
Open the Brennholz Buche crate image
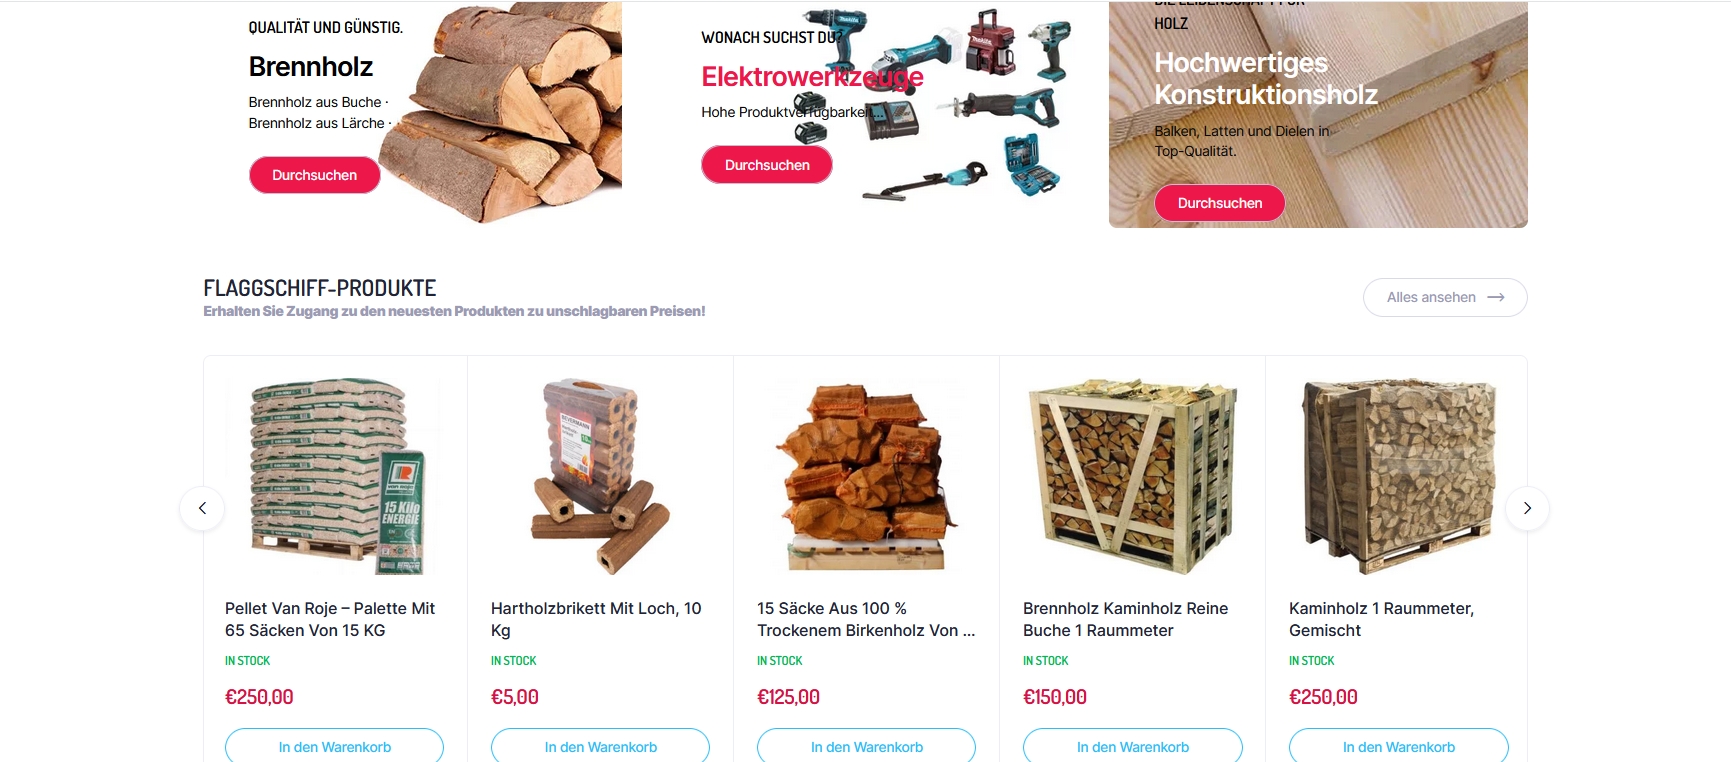point(1132,476)
